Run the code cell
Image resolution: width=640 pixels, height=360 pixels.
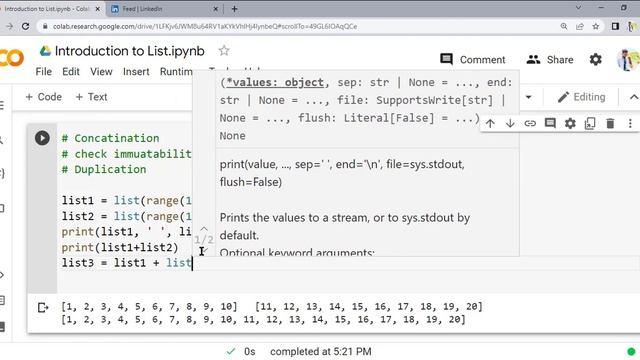pos(42,138)
